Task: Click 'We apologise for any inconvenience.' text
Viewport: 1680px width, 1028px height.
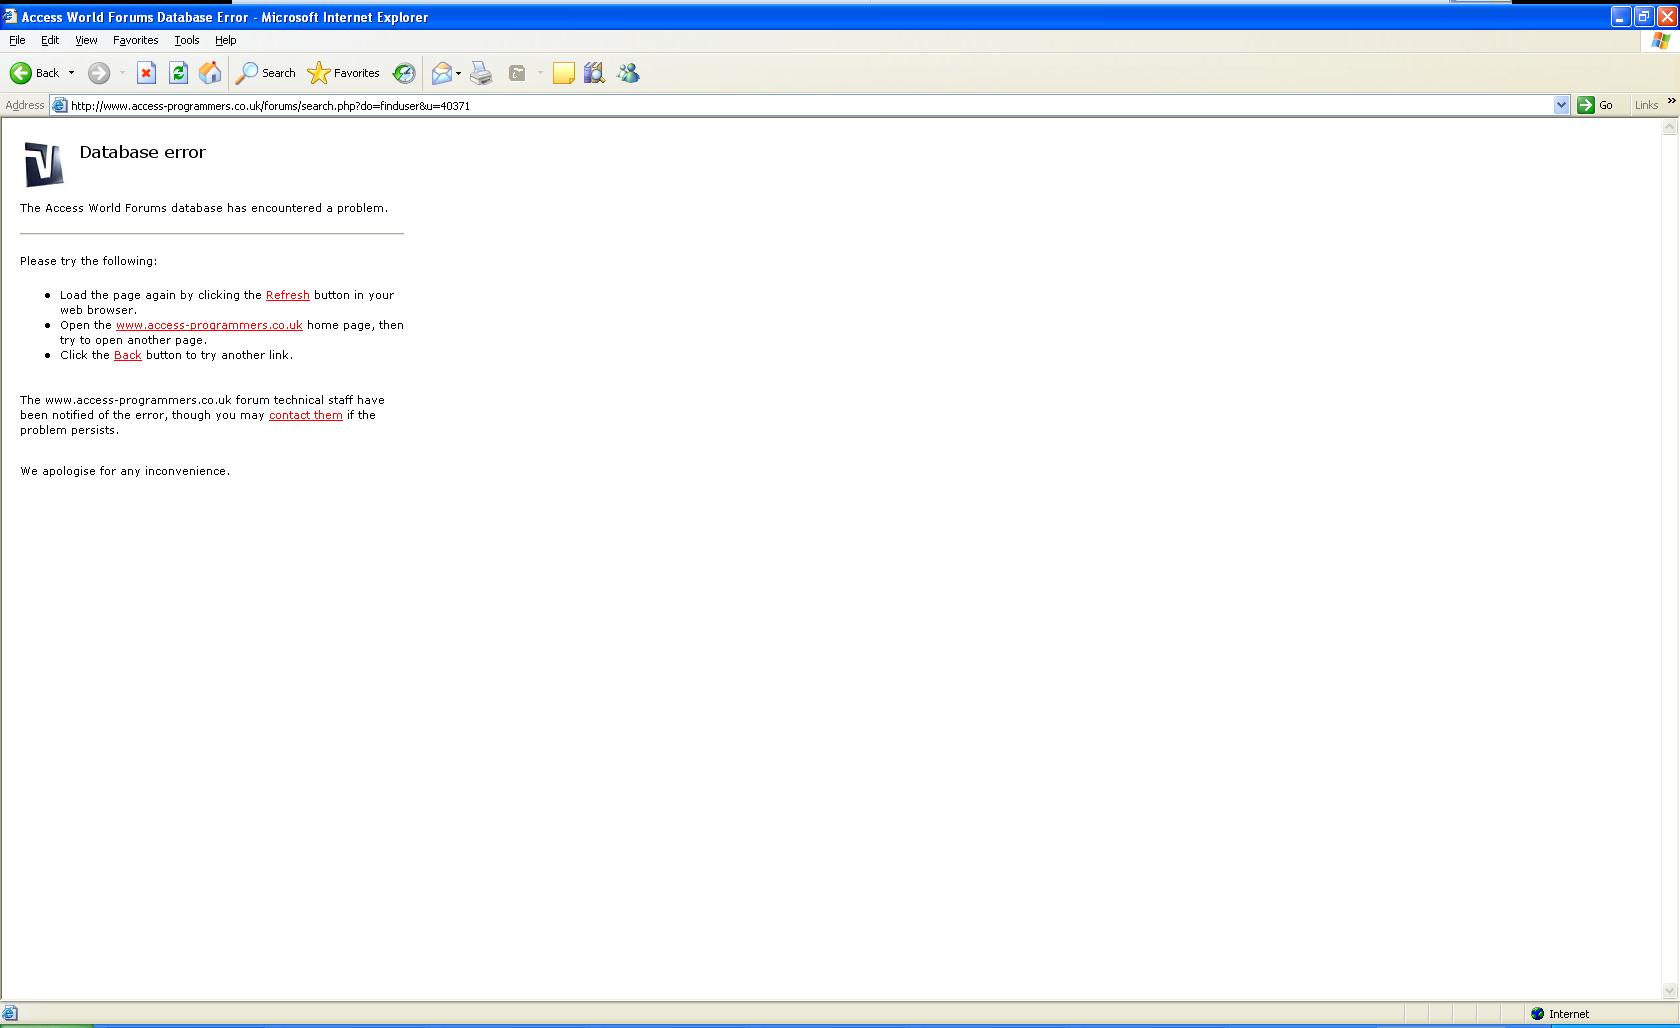Action: pyautogui.click(x=125, y=471)
